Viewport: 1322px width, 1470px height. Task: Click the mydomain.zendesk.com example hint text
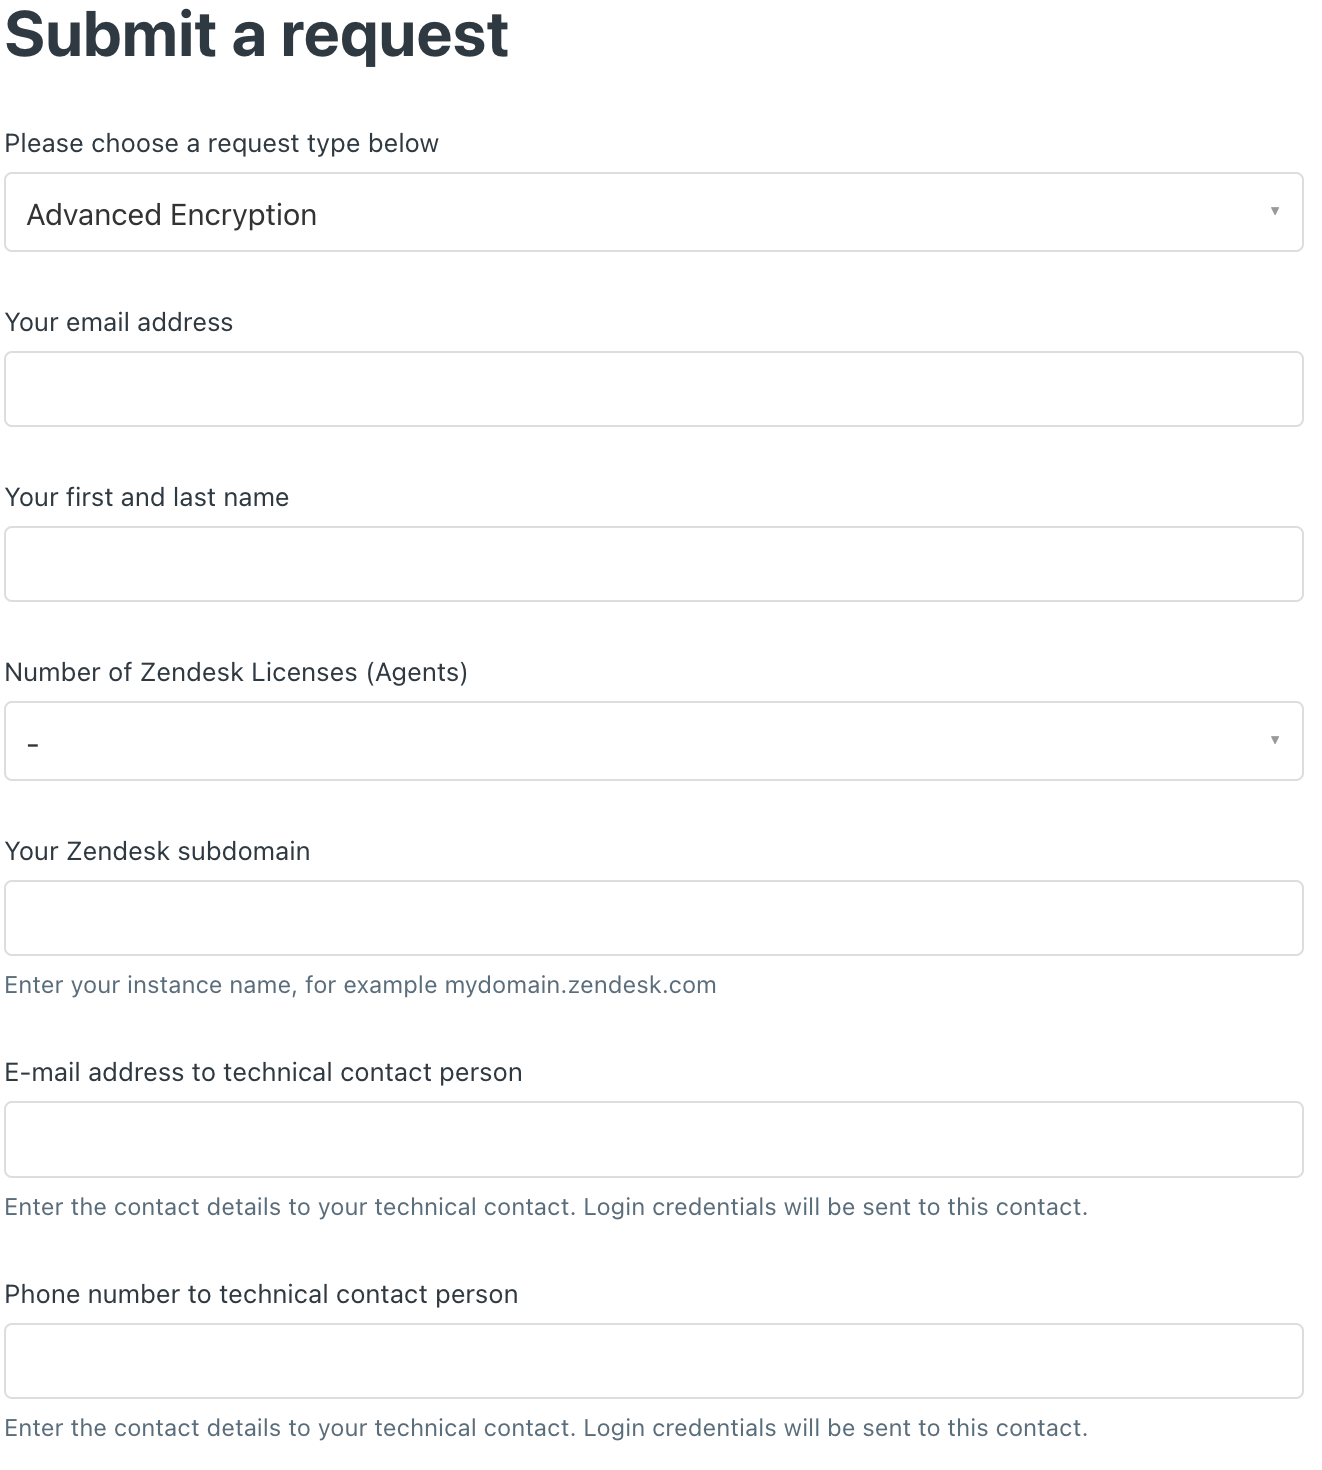coord(361,985)
